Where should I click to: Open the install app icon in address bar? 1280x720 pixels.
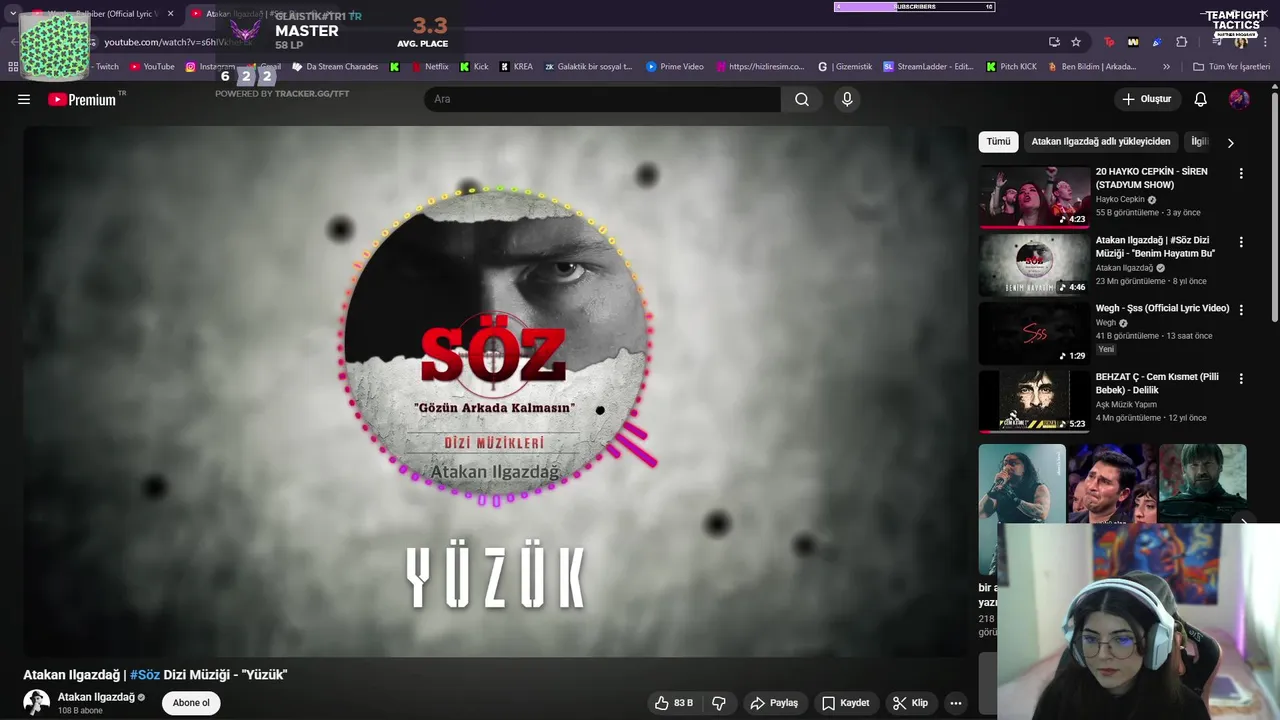point(1054,42)
